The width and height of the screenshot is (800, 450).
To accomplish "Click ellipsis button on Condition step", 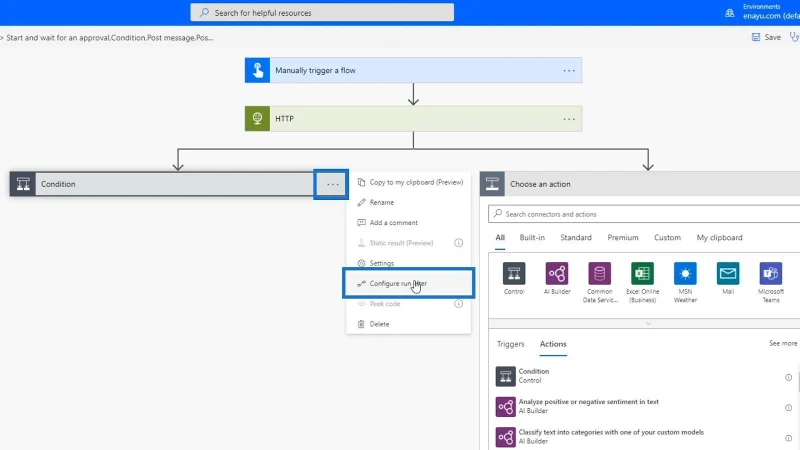I will [332, 184].
